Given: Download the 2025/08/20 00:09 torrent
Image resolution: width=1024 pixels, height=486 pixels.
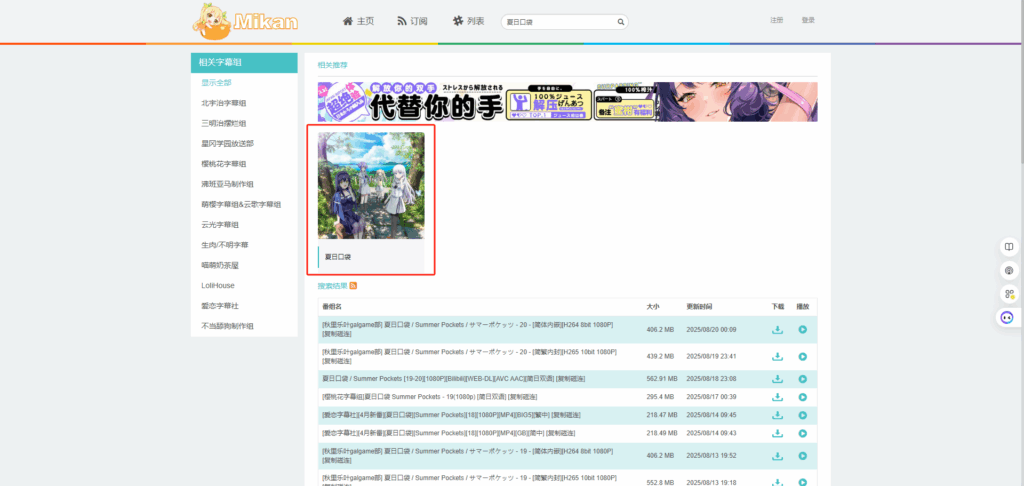Looking at the screenshot, I should pos(777,329).
